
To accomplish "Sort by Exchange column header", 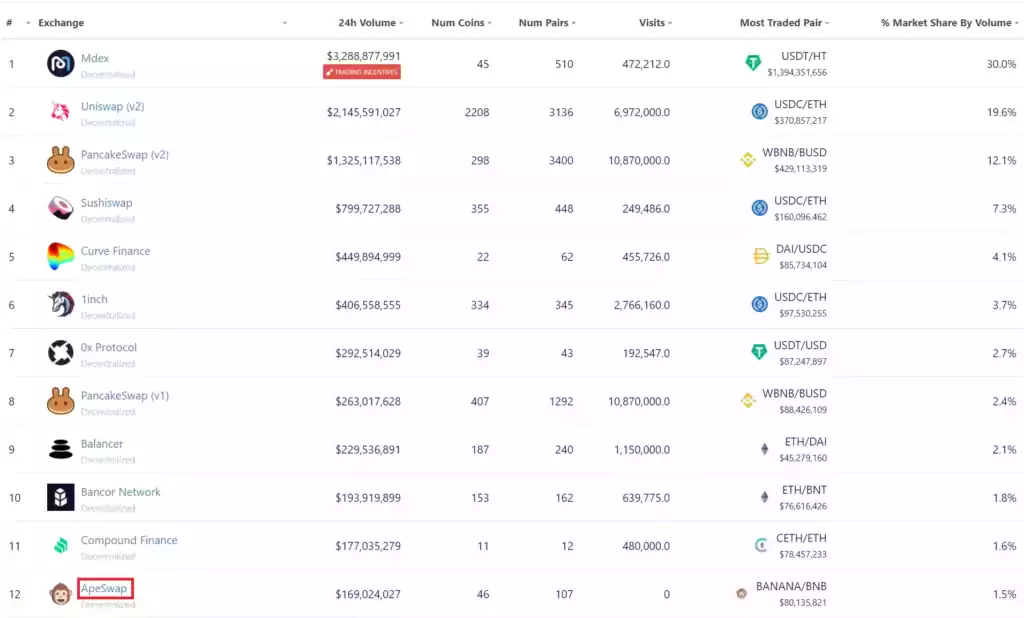I will [61, 23].
